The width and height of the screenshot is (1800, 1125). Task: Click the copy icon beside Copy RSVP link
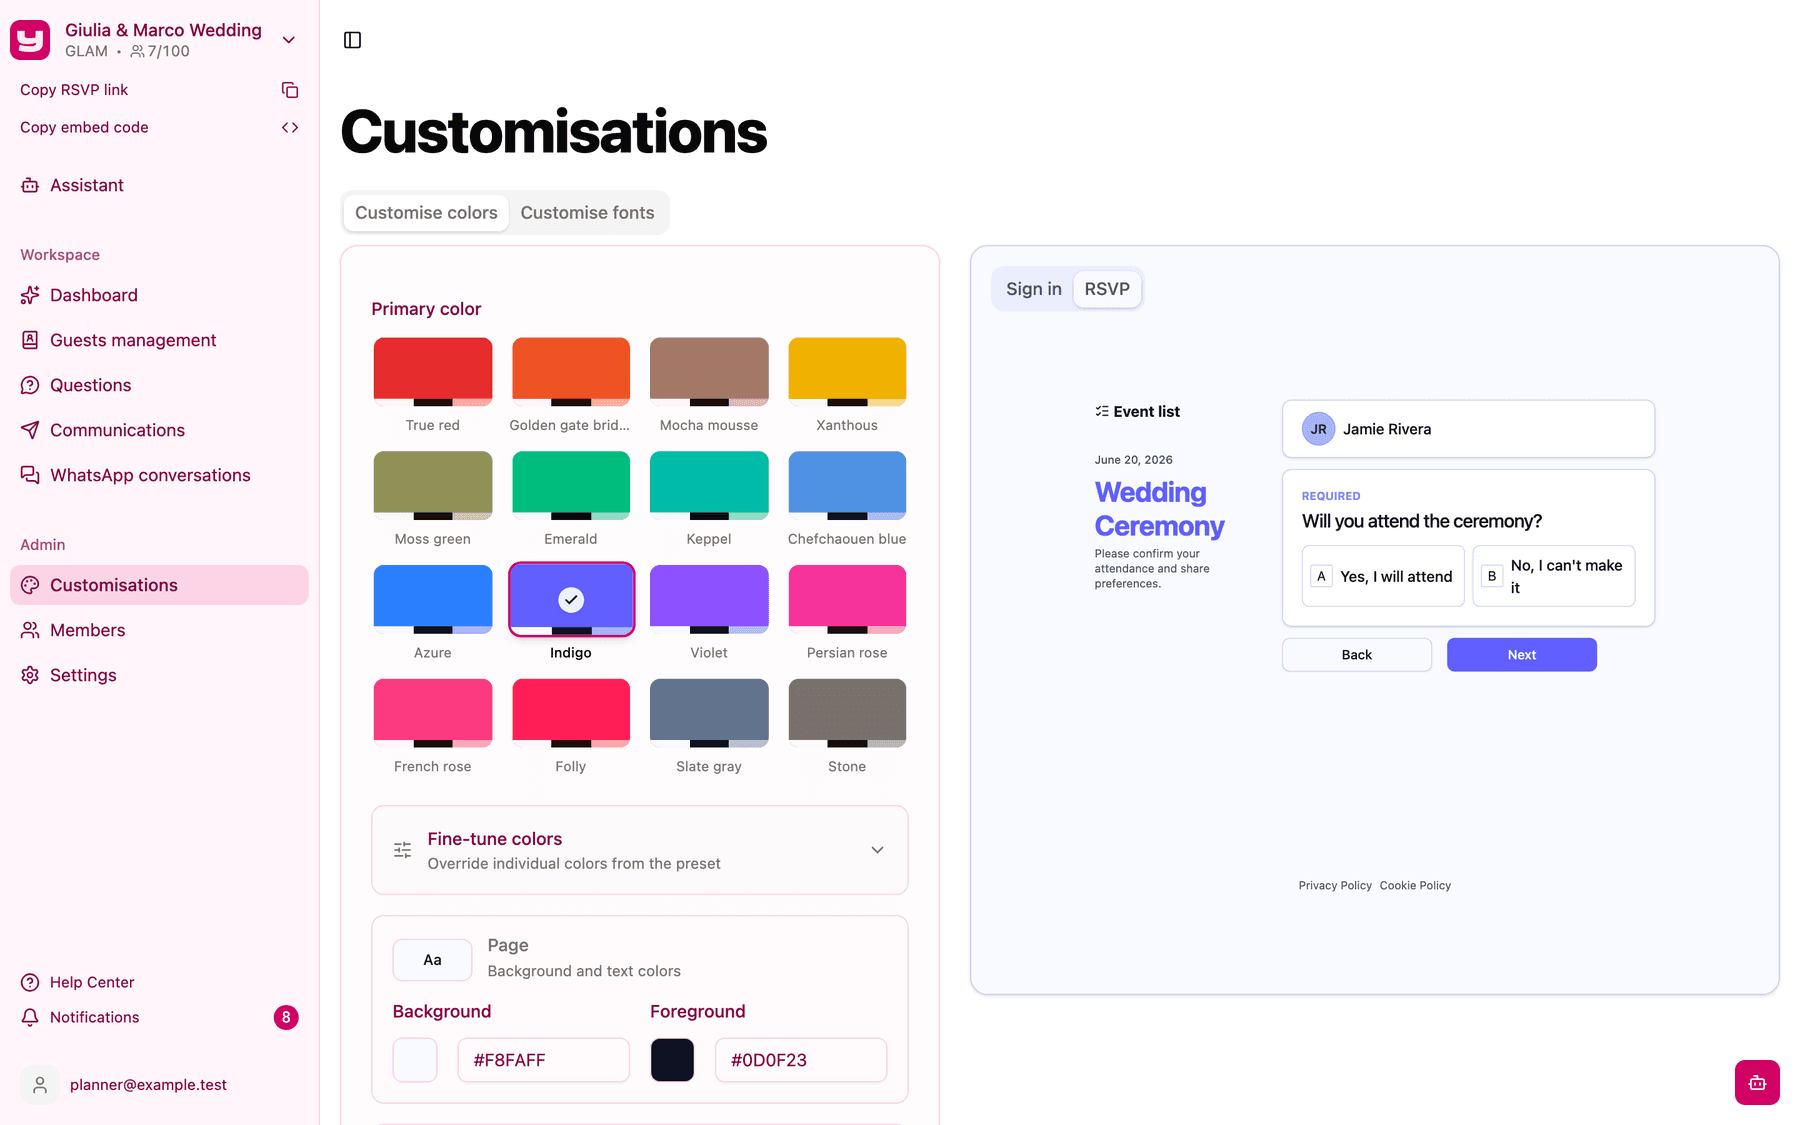[290, 90]
